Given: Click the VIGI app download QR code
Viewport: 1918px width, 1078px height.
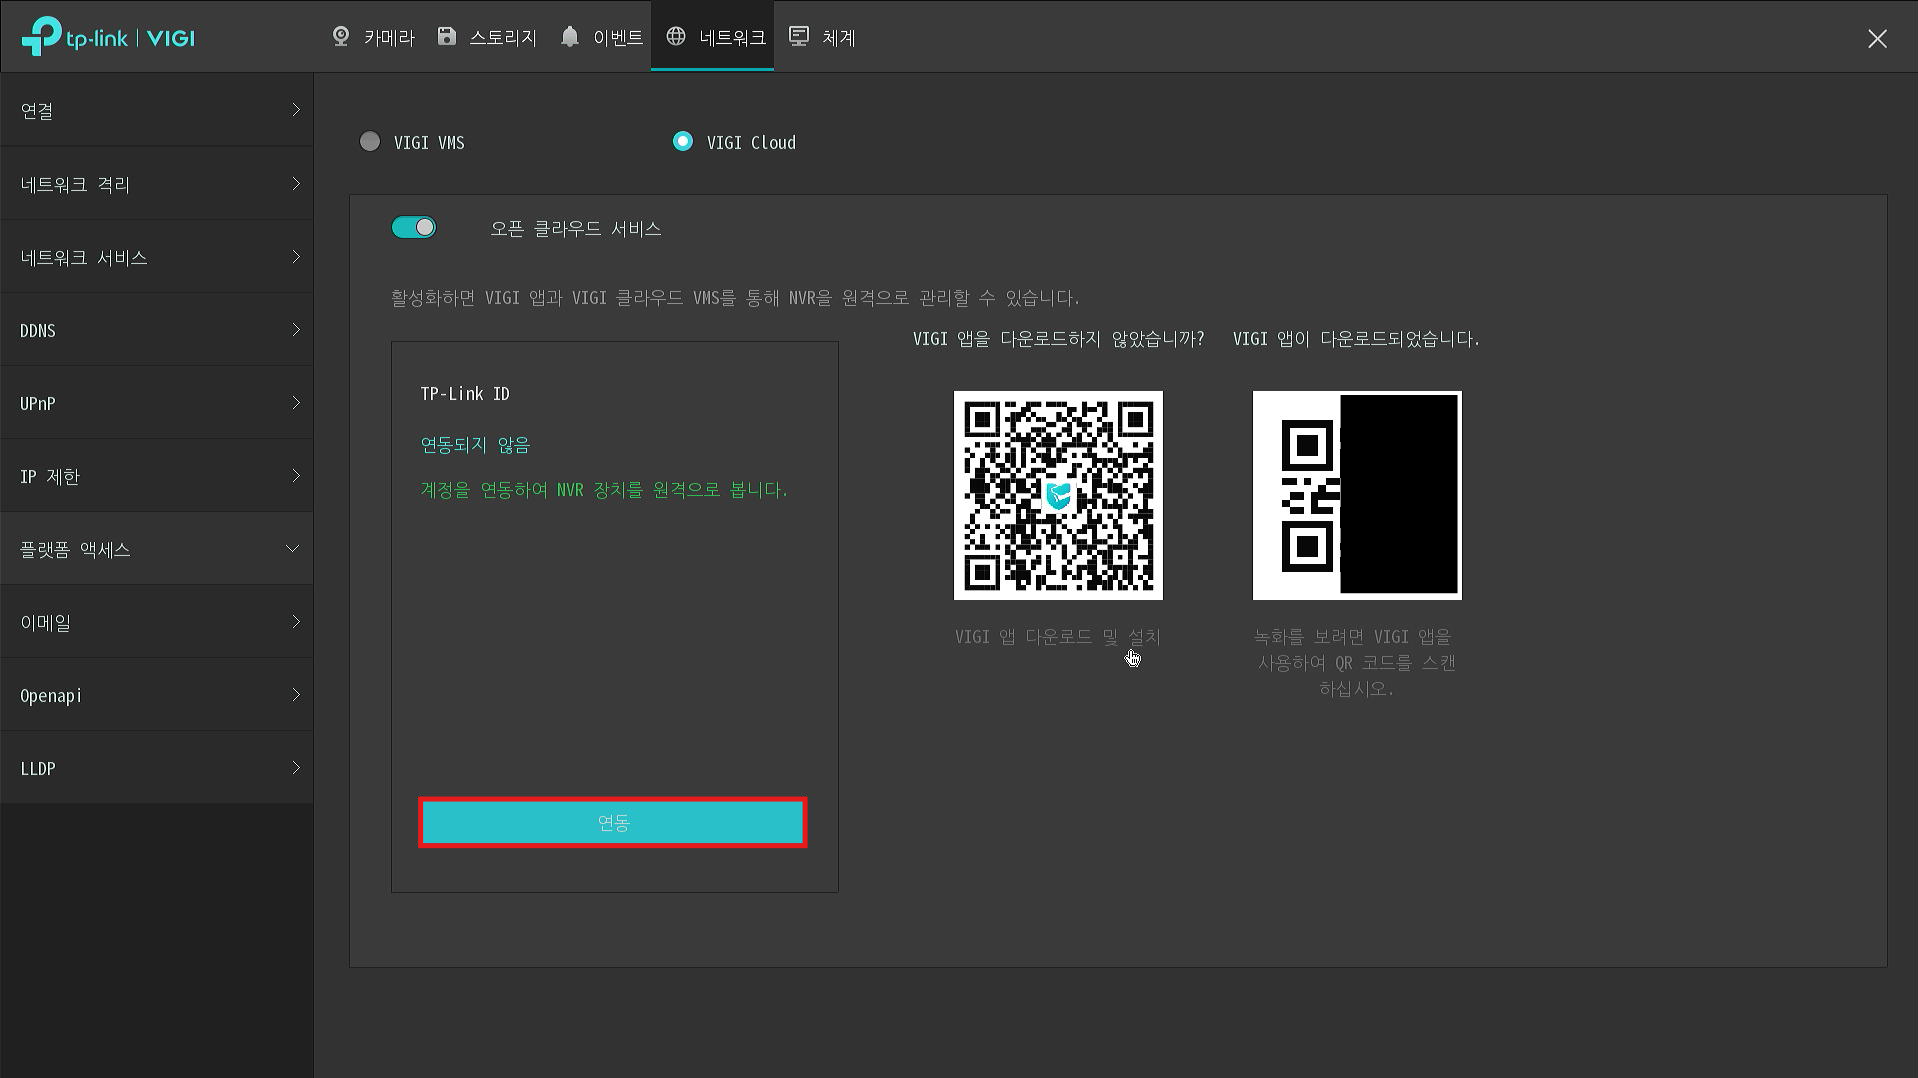Looking at the screenshot, I should tap(1058, 495).
